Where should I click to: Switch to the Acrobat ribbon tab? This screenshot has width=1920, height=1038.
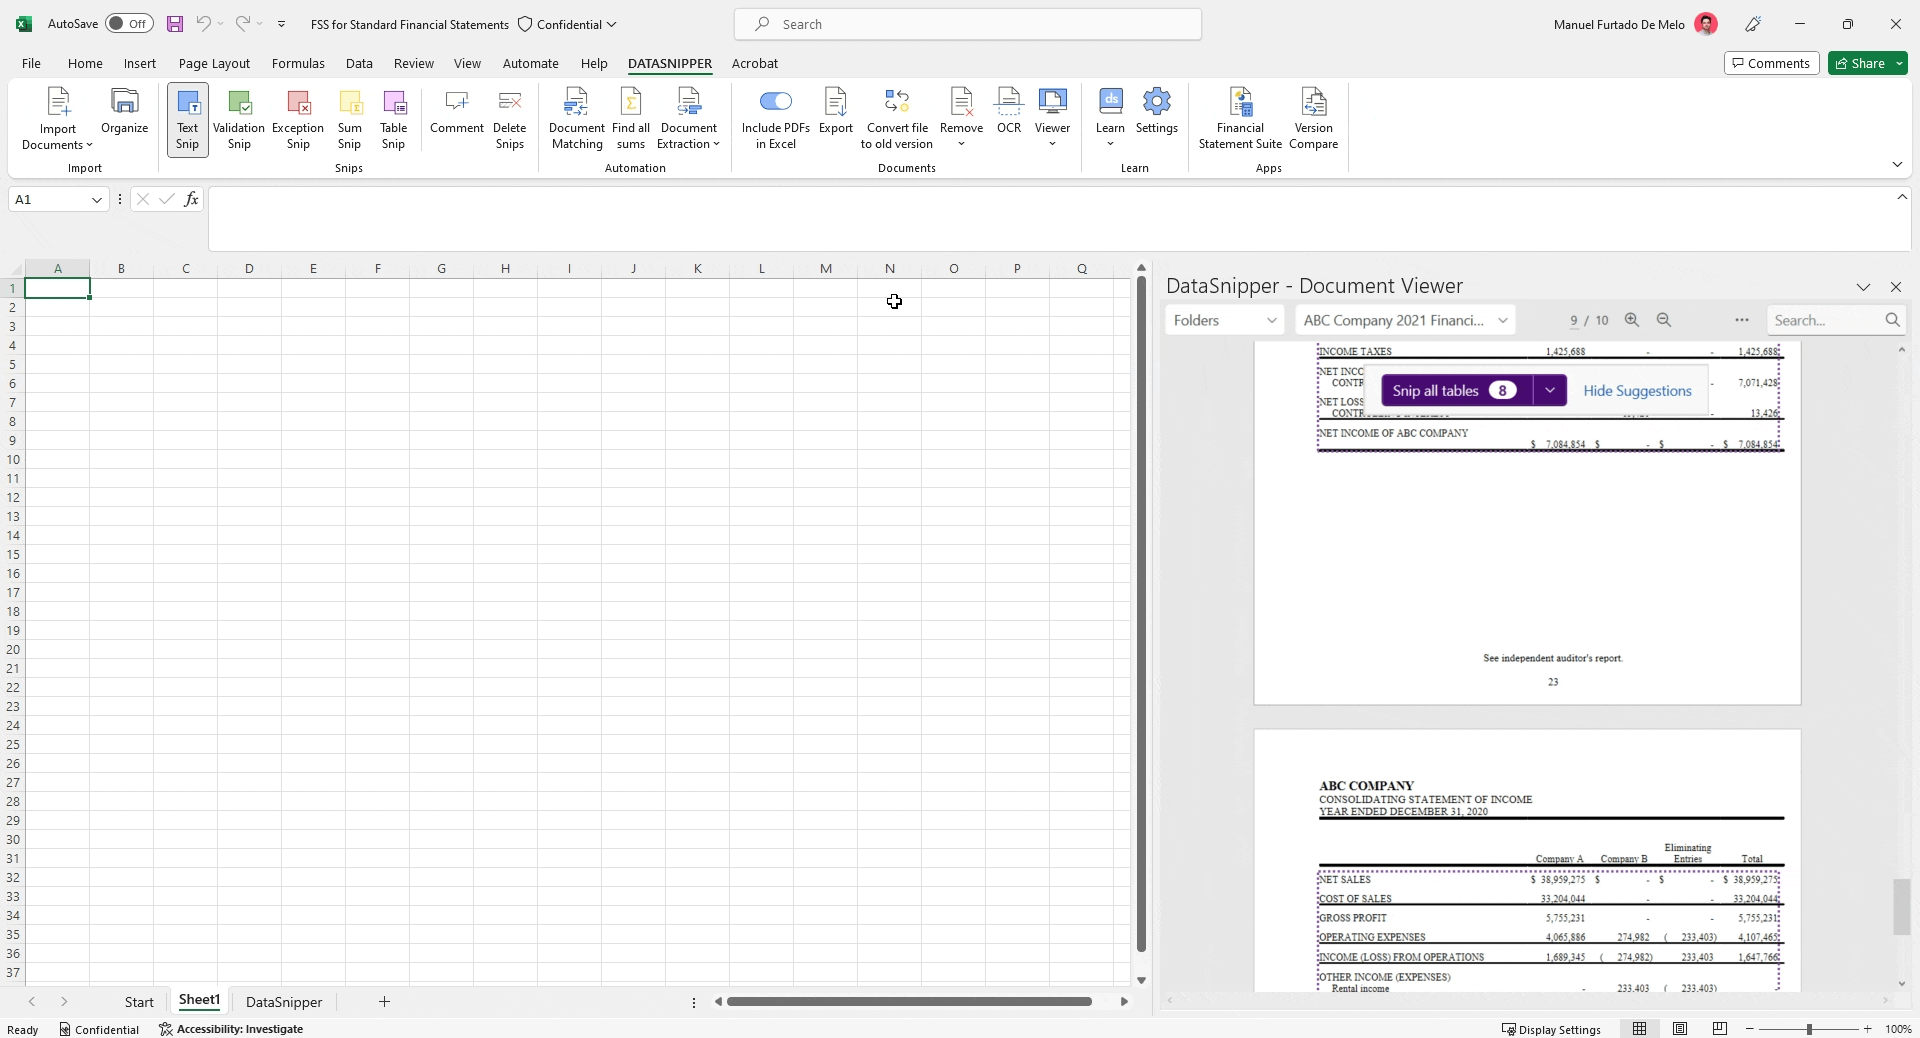pos(755,63)
